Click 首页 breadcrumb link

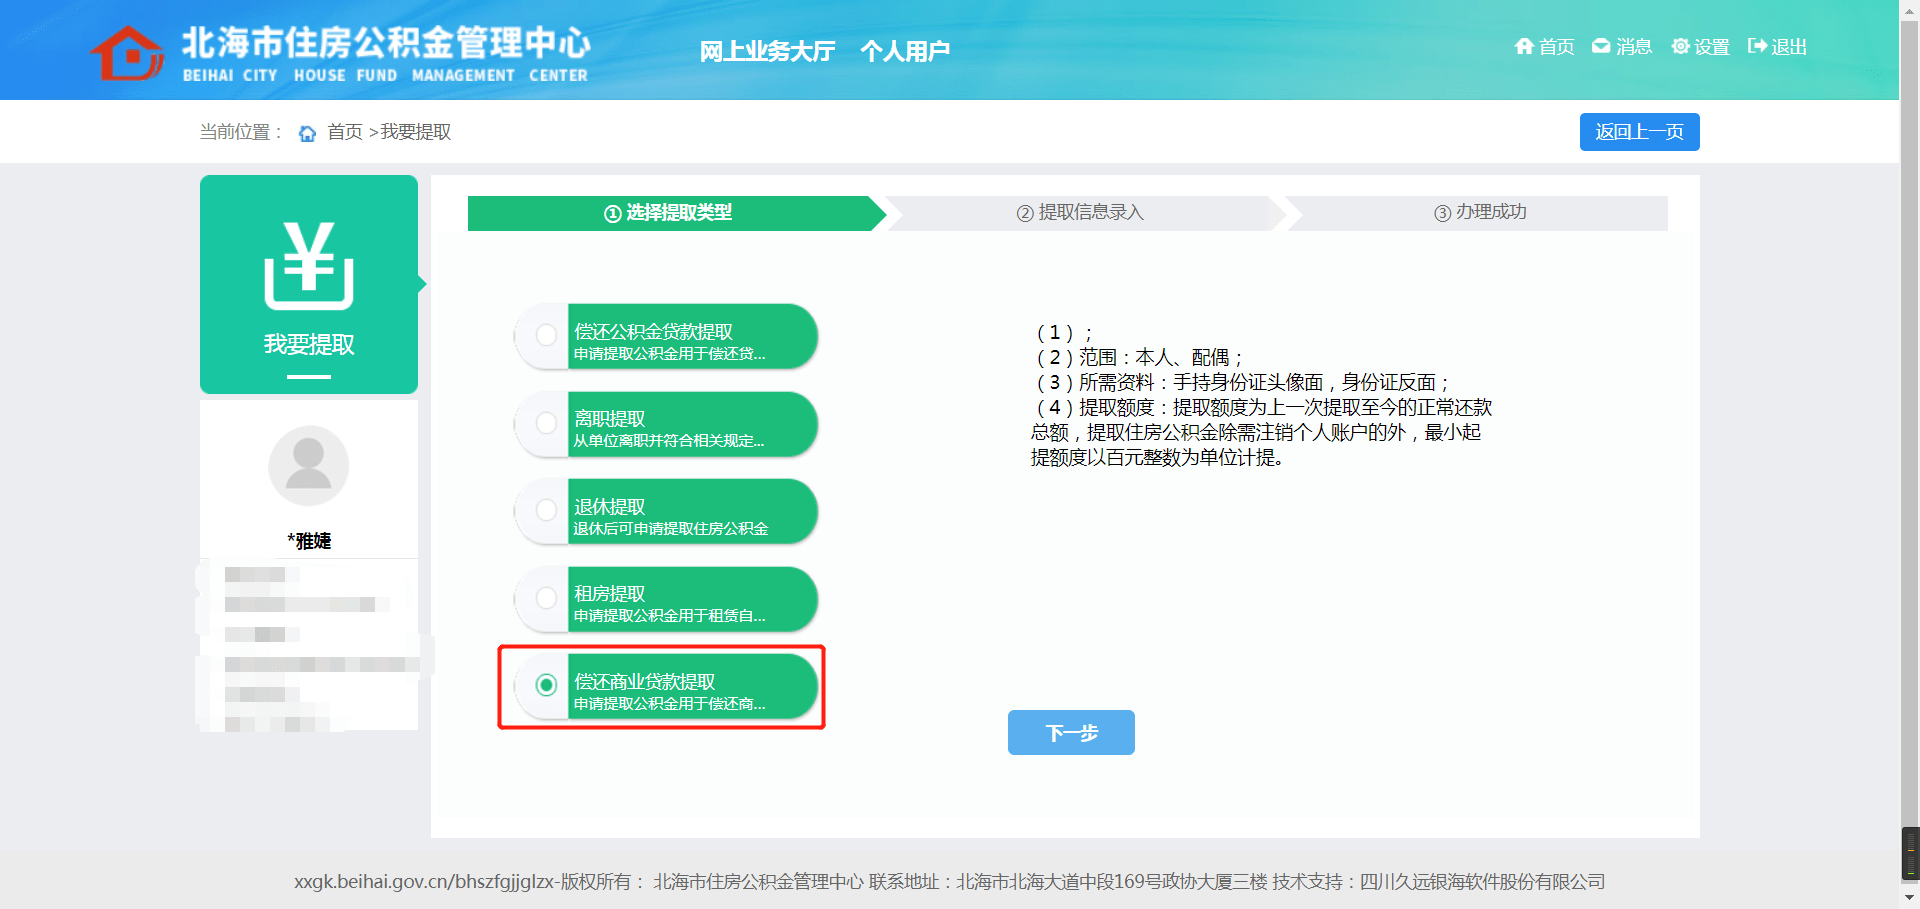click(x=345, y=132)
